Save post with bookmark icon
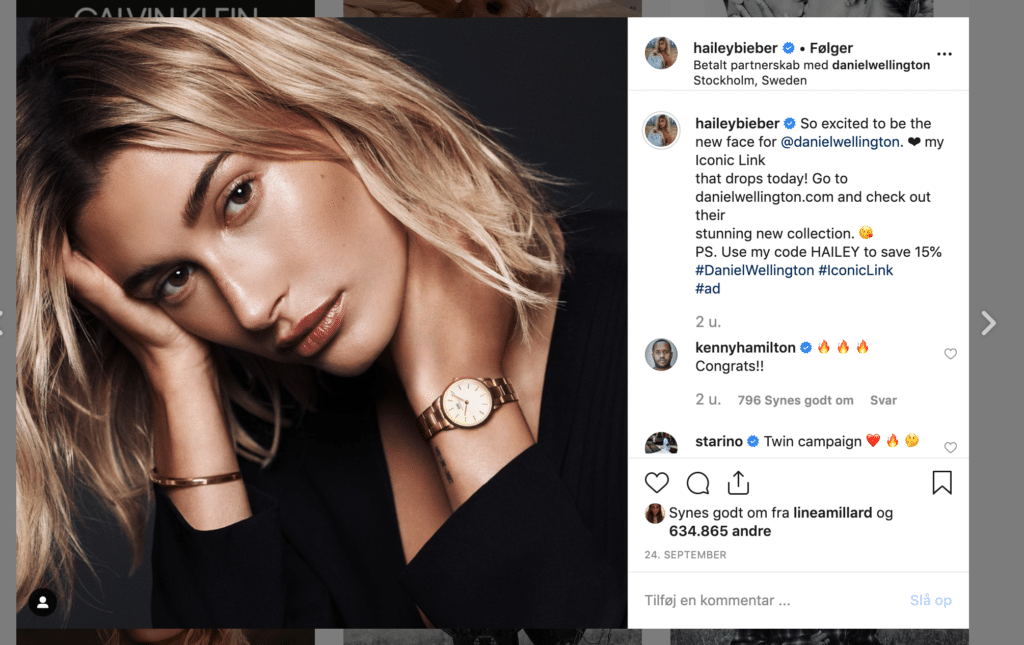This screenshot has height=645, width=1024. (x=942, y=482)
